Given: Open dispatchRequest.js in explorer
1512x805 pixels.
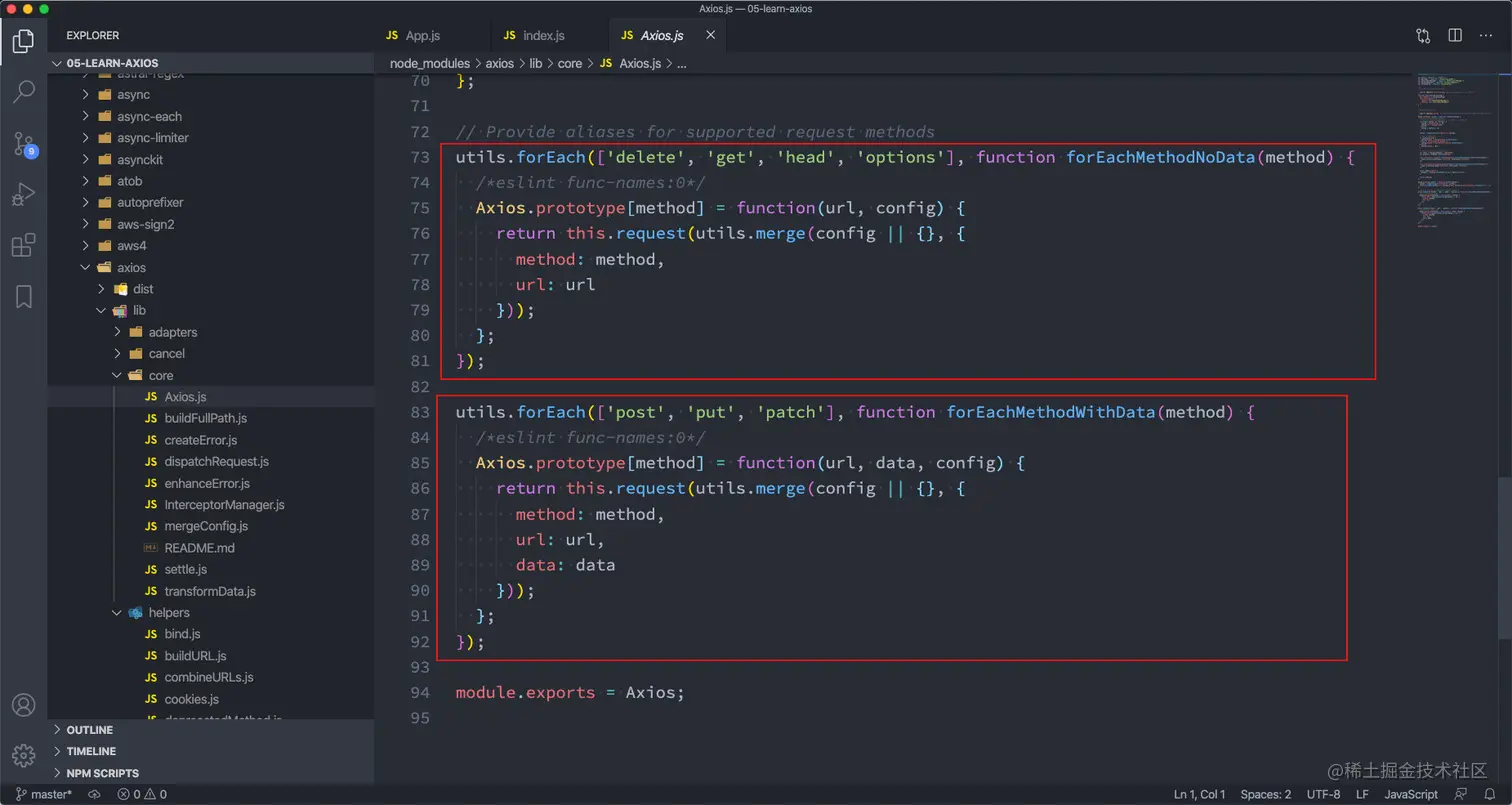Looking at the screenshot, I should [211, 462].
